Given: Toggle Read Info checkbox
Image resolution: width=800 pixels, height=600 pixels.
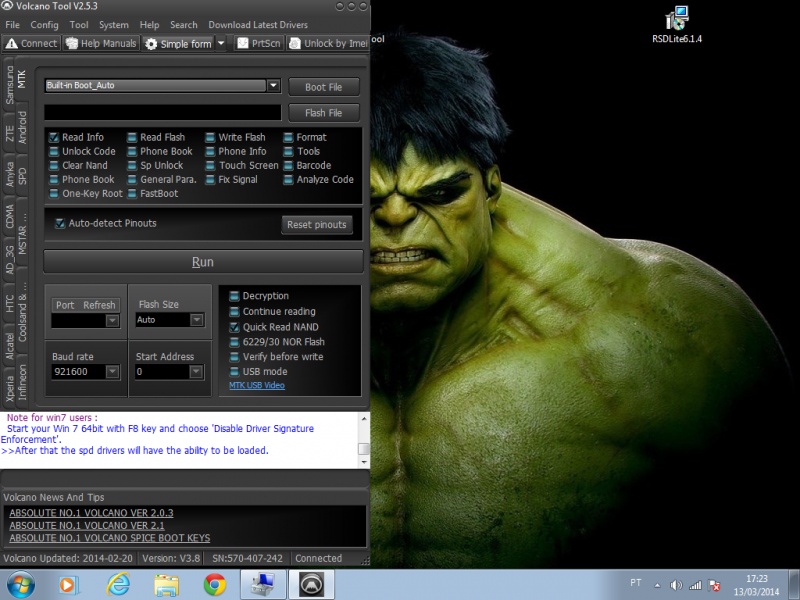Looking at the screenshot, I should pos(54,137).
